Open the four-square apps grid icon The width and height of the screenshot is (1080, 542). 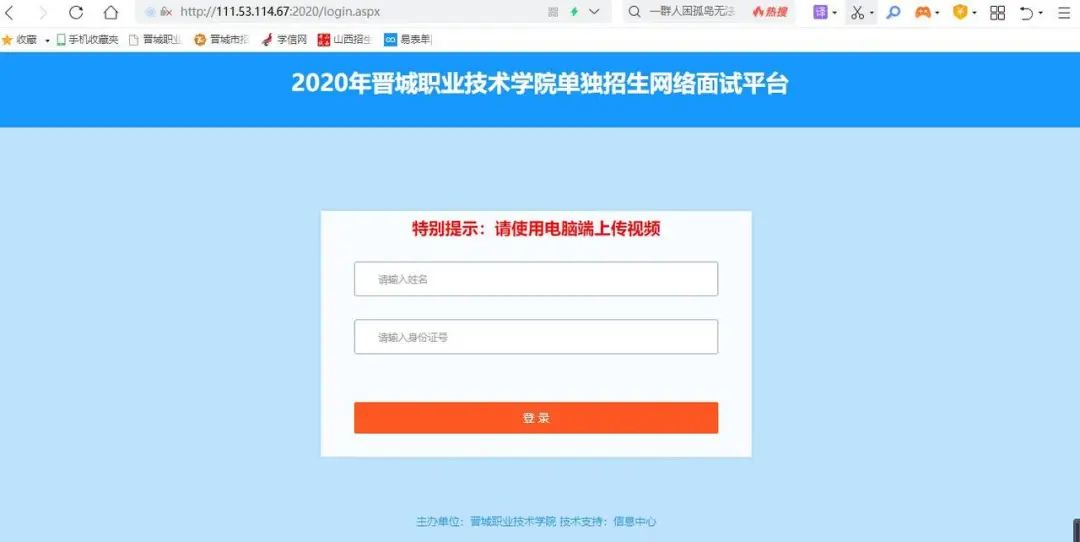997,12
